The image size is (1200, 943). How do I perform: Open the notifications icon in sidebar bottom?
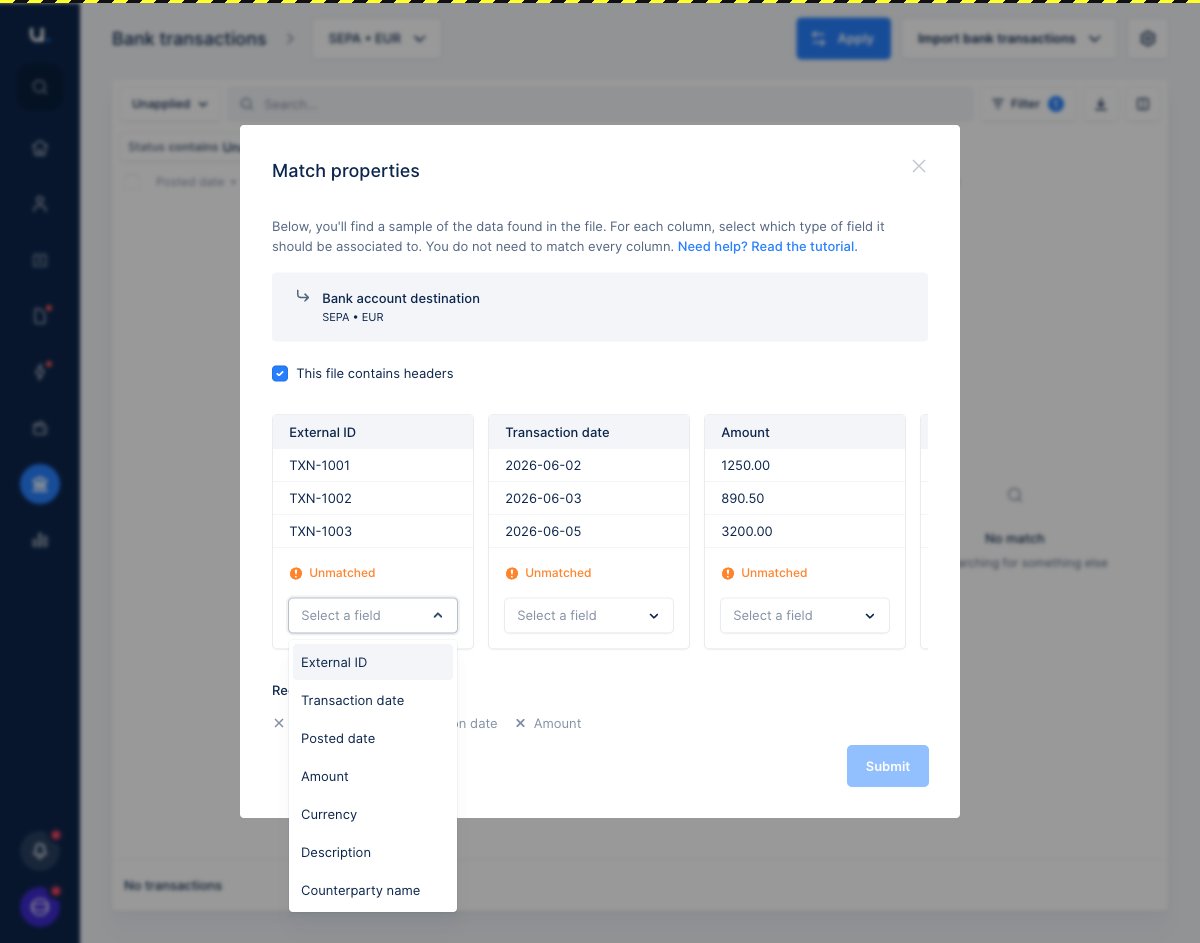tap(40, 851)
